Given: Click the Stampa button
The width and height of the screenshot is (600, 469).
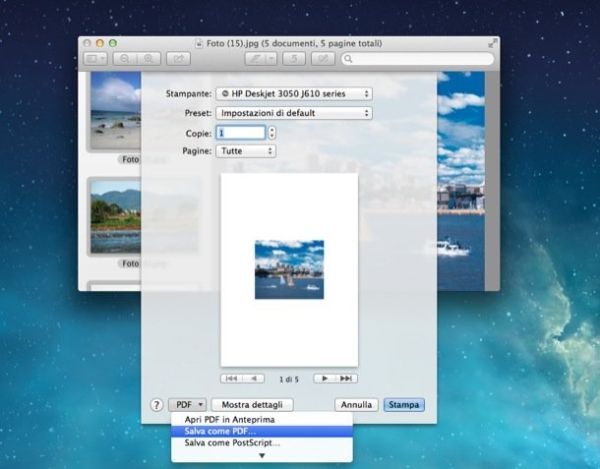Looking at the screenshot, I should pyautogui.click(x=404, y=405).
